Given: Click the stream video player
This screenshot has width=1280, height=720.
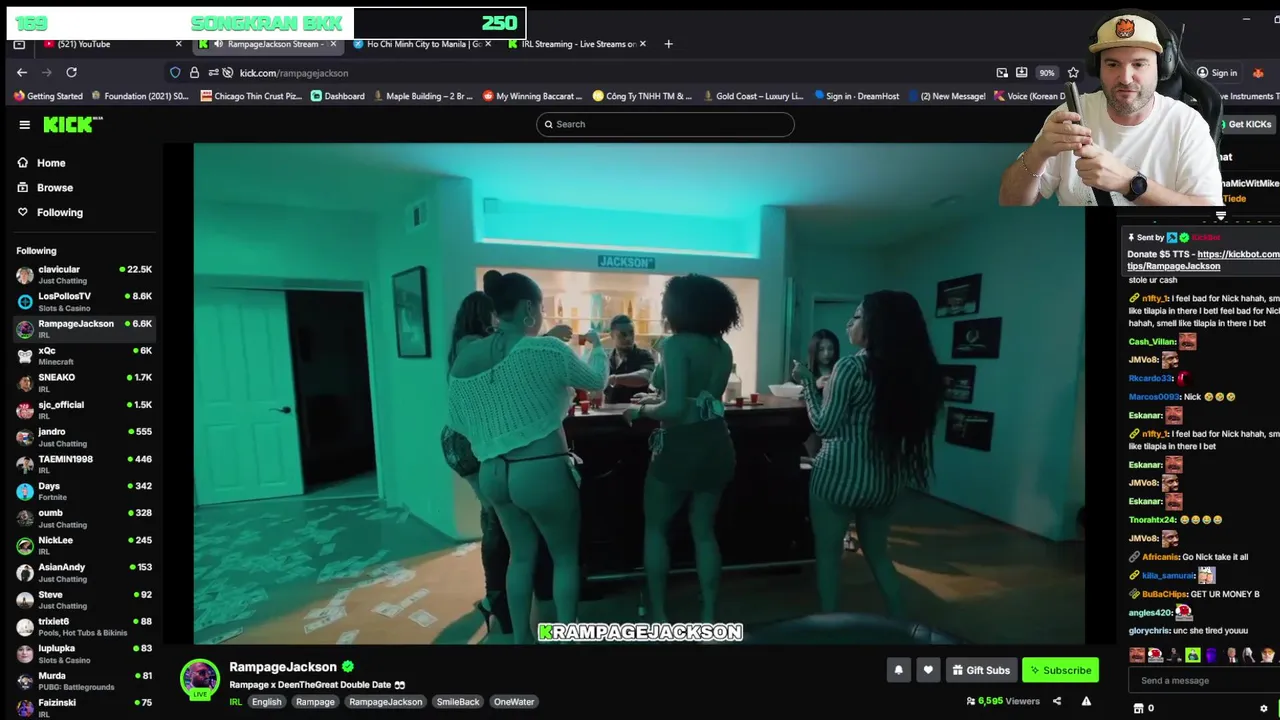Looking at the screenshot, I should [x=639, y=394].
